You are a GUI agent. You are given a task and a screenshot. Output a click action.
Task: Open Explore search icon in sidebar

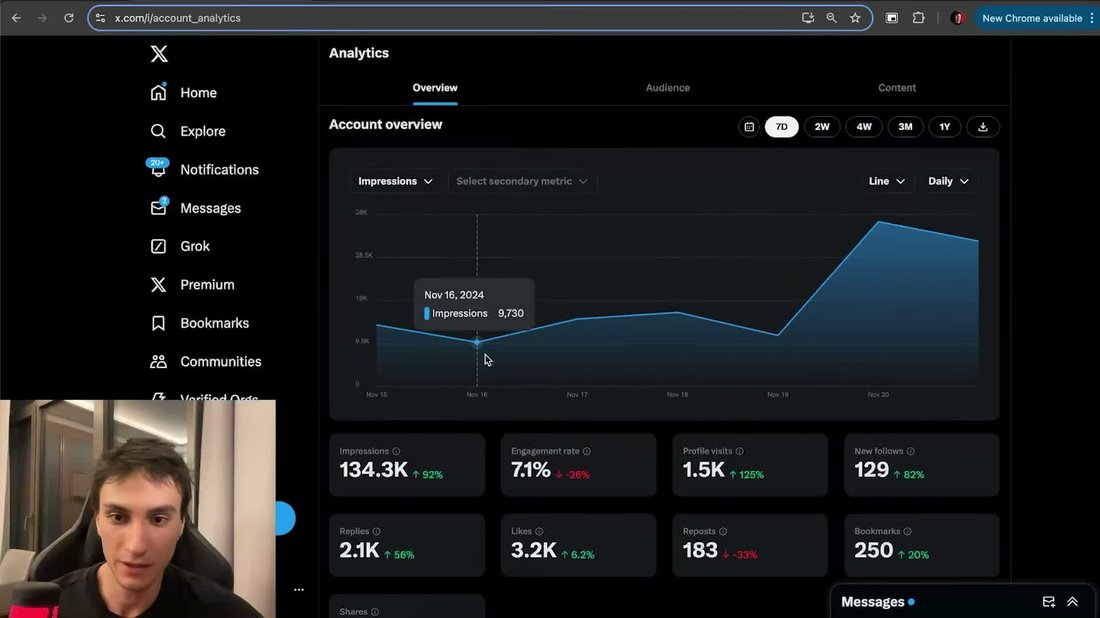click(158, 131)
